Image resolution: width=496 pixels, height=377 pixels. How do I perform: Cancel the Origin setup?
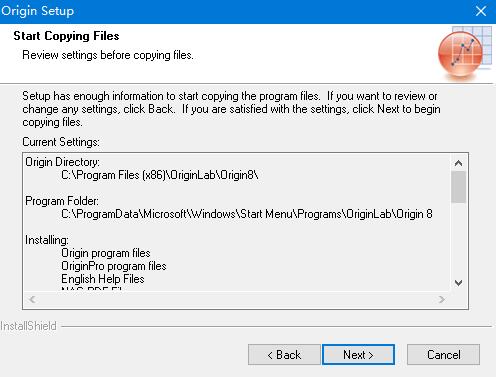(443, 355)
